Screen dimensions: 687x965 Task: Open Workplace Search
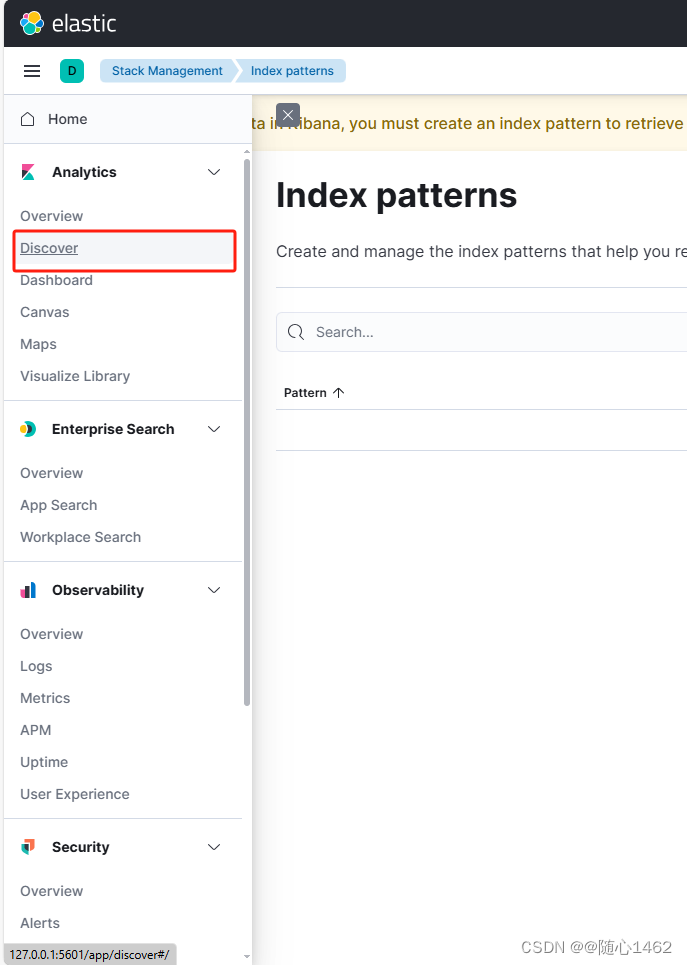pyautogui.click(x=81, y=537)
